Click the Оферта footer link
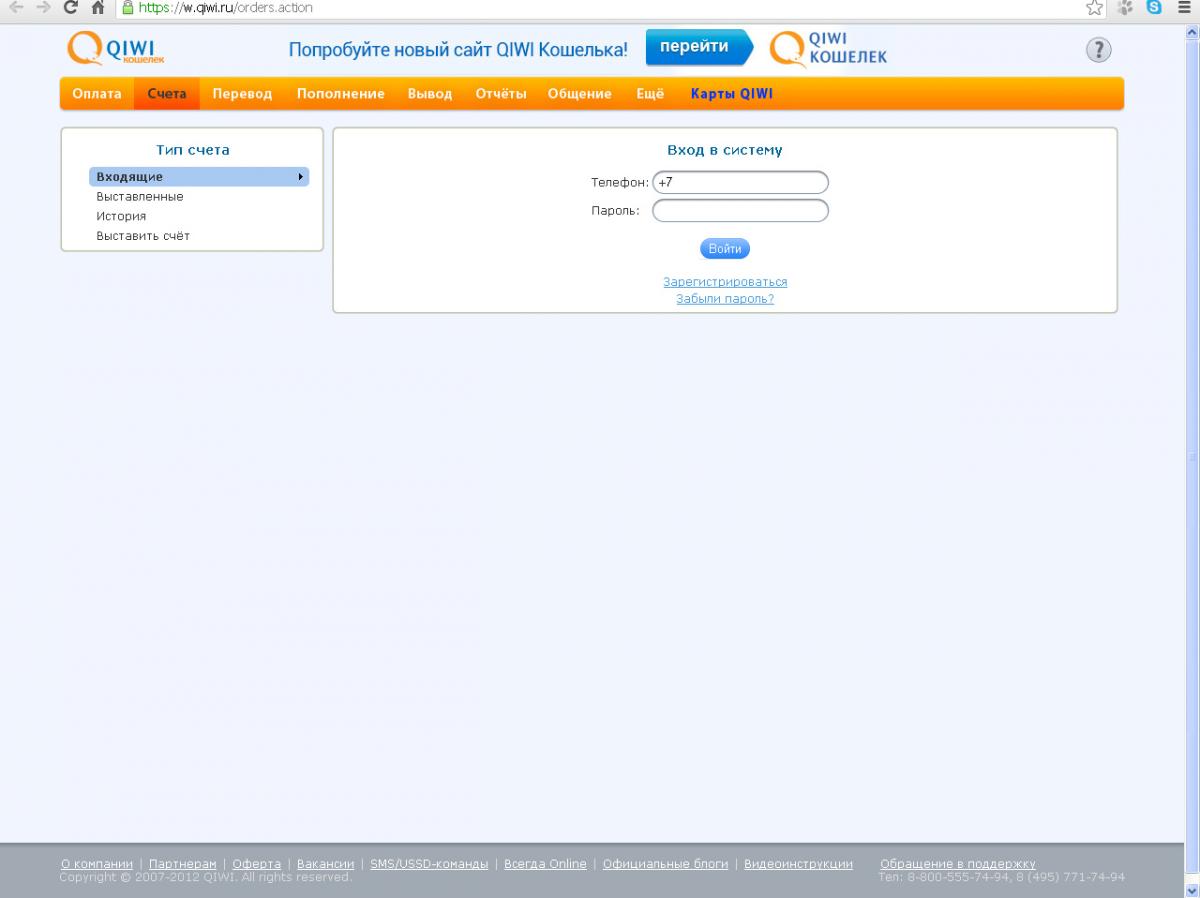Screen dimensions: 1200x898 tap(257, 864)
